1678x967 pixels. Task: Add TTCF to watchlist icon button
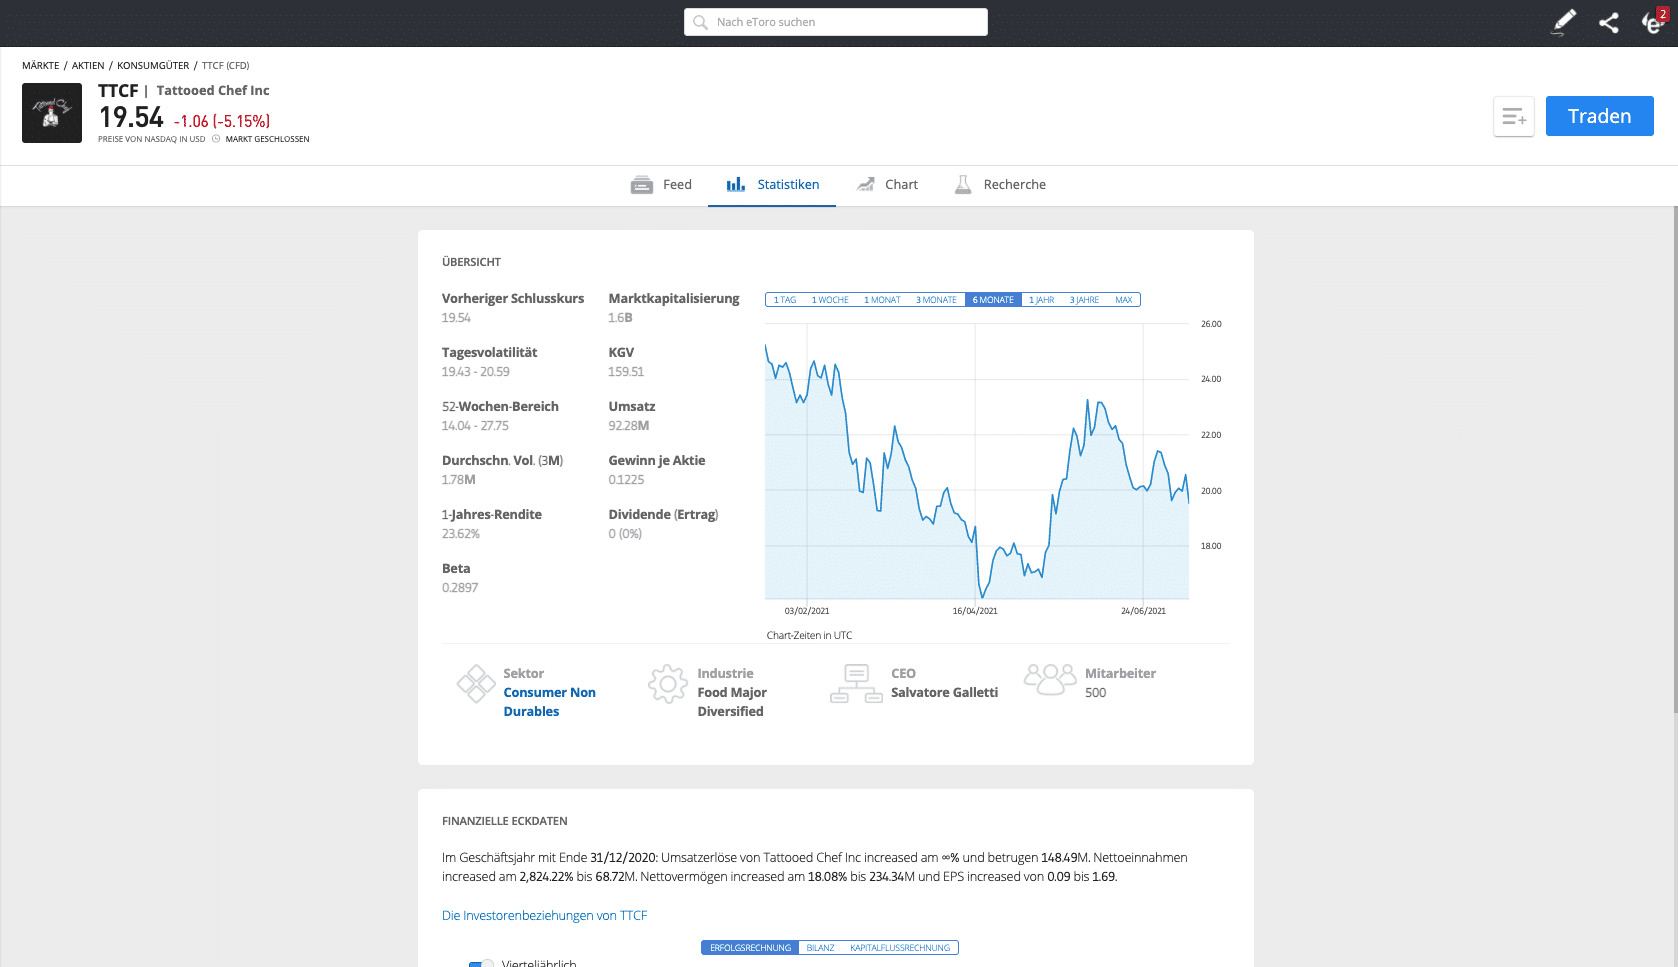click(x=1514, y=117)
